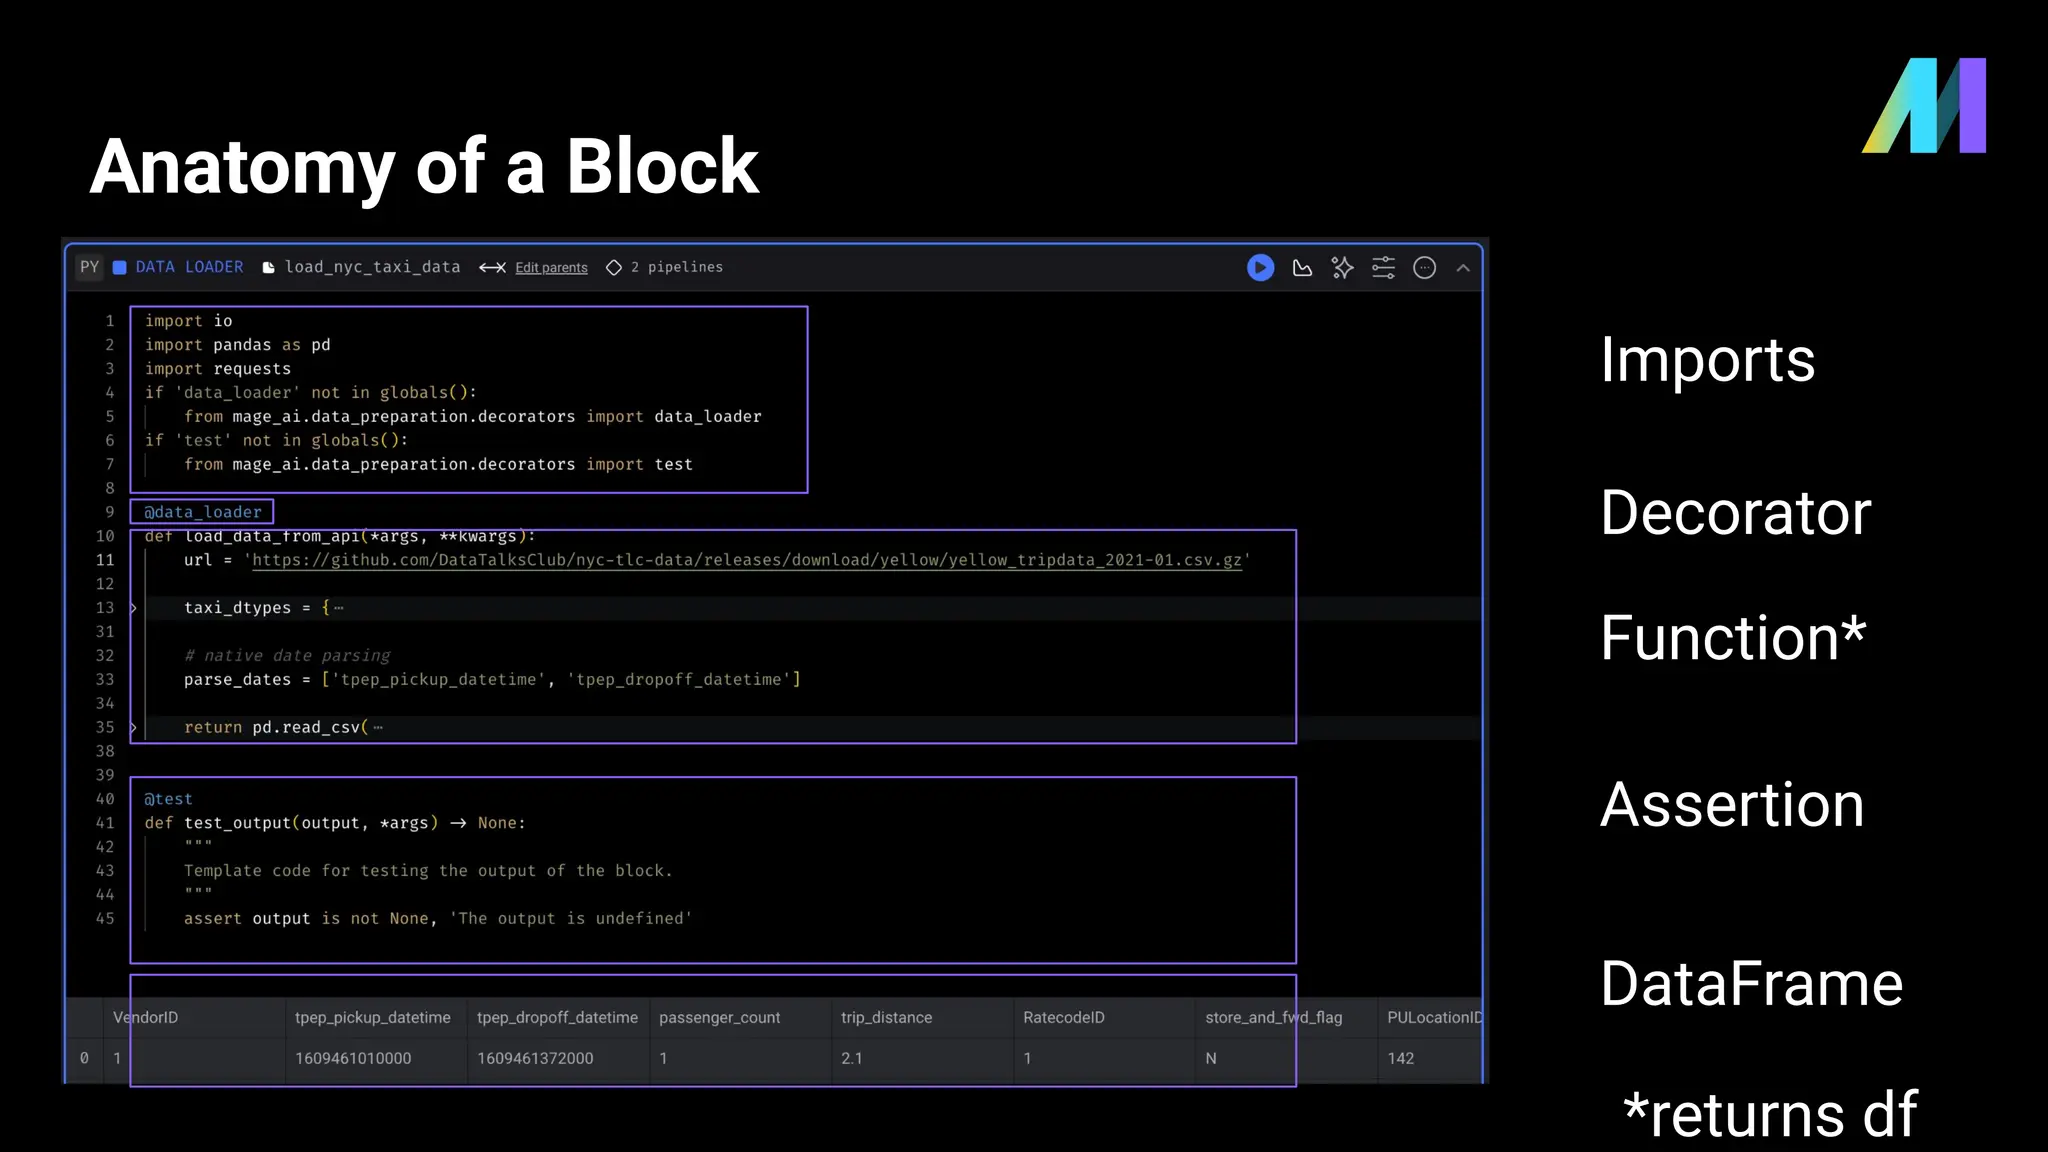The image size is (2048, 1152).
Task: Click the parent connection arrows icon
Action: coord(492,268)
